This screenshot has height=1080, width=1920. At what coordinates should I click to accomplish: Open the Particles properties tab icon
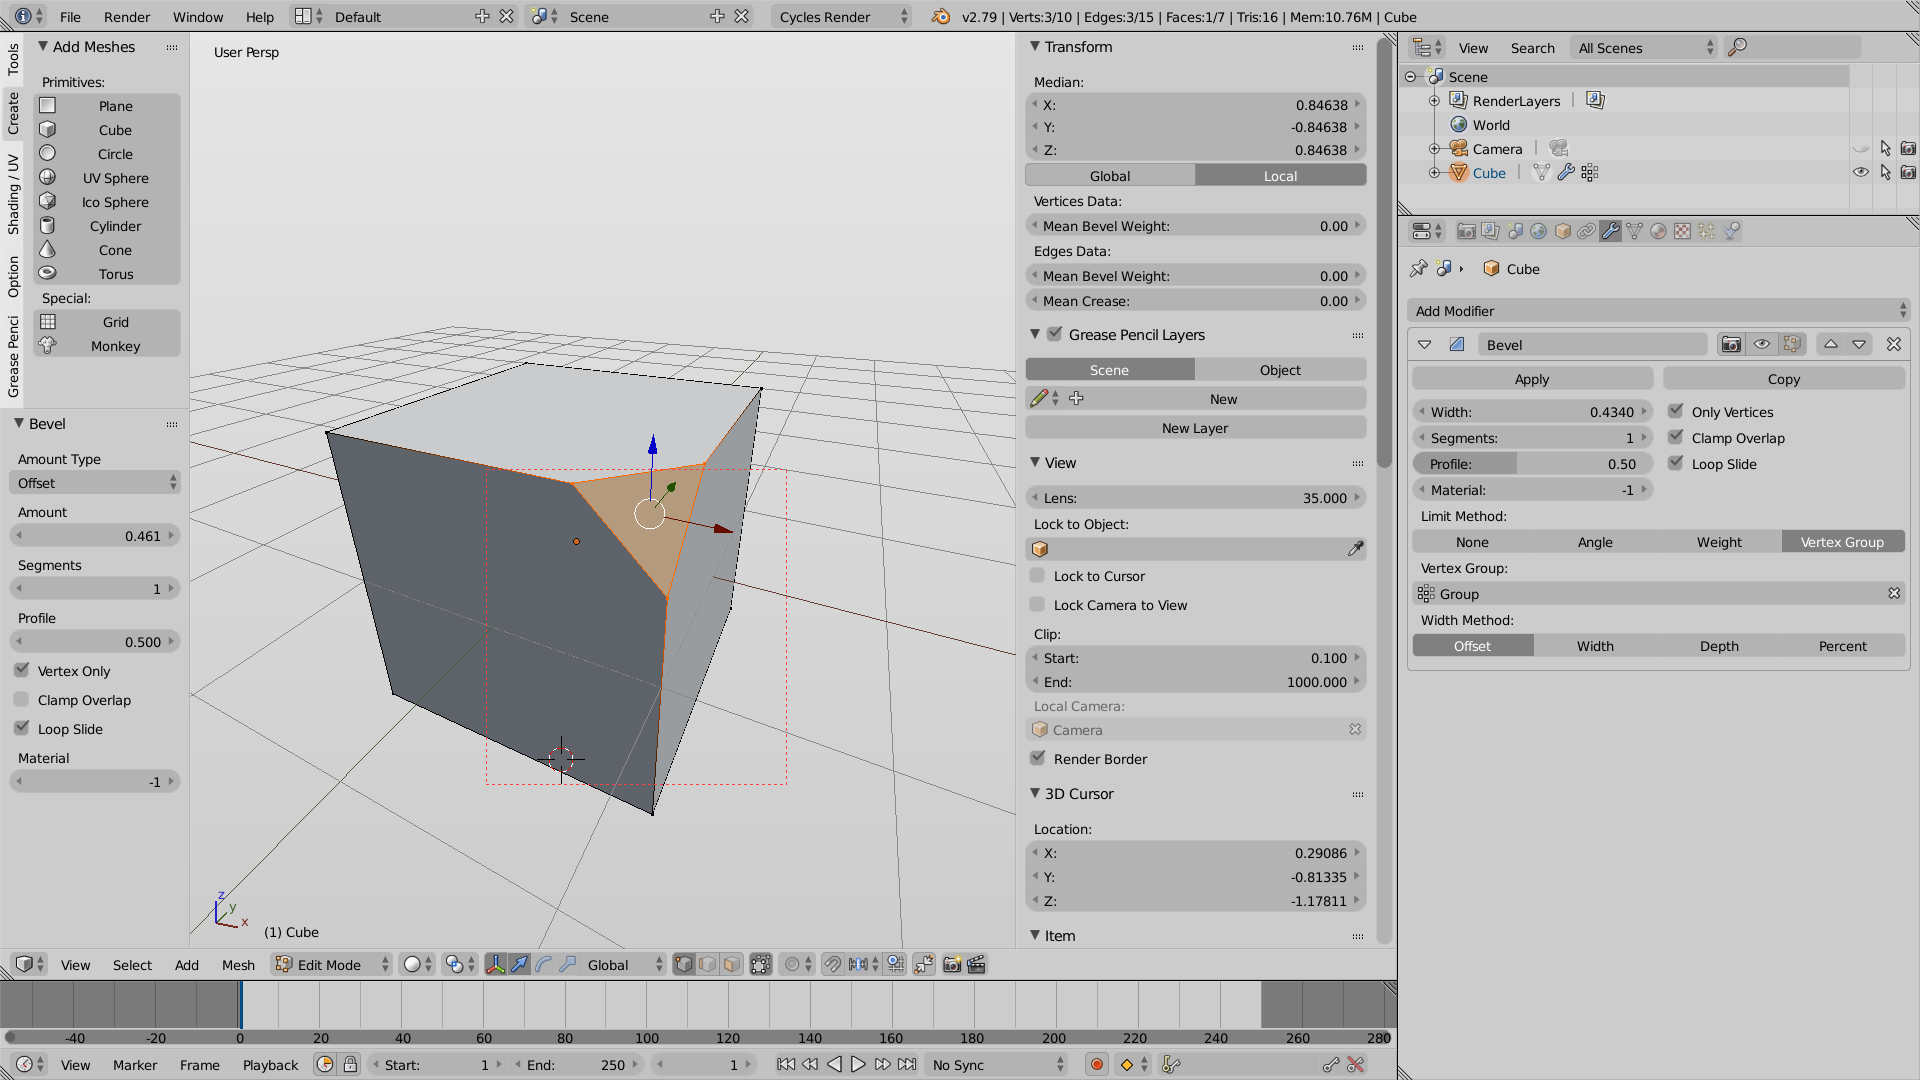coord(1706,231)
